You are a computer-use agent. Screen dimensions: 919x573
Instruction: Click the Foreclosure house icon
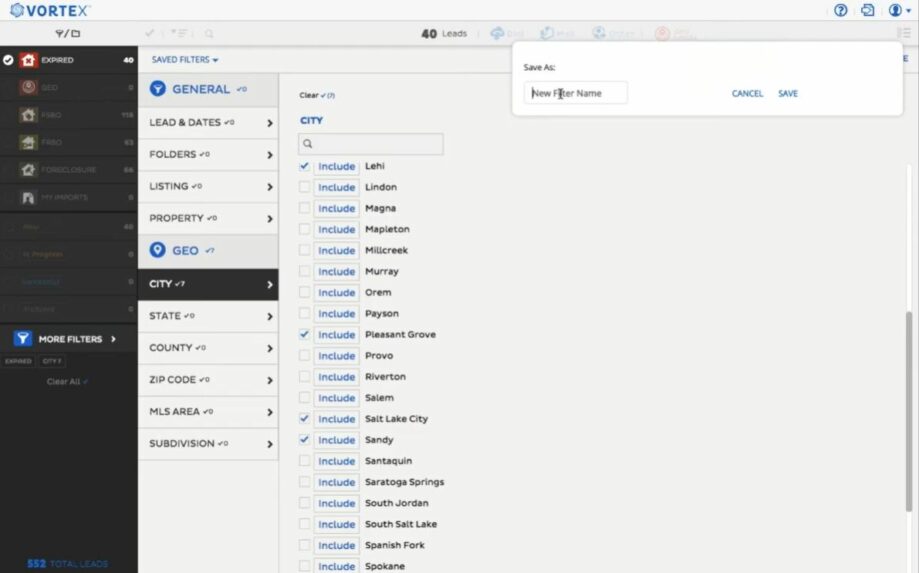28,169
